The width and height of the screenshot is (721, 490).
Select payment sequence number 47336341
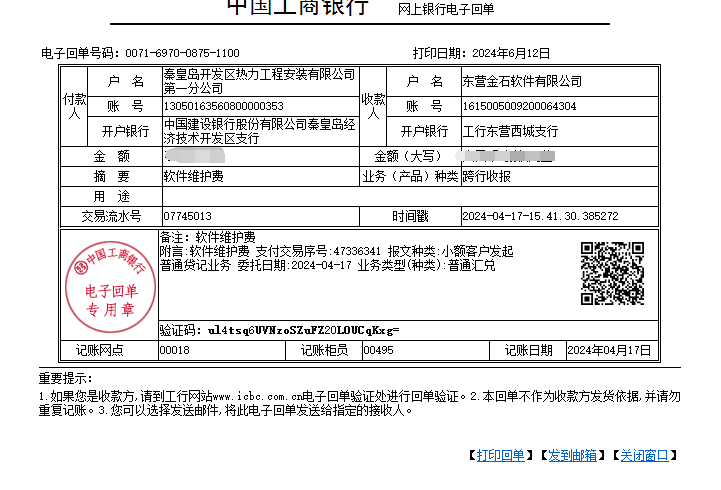(357, 251)
